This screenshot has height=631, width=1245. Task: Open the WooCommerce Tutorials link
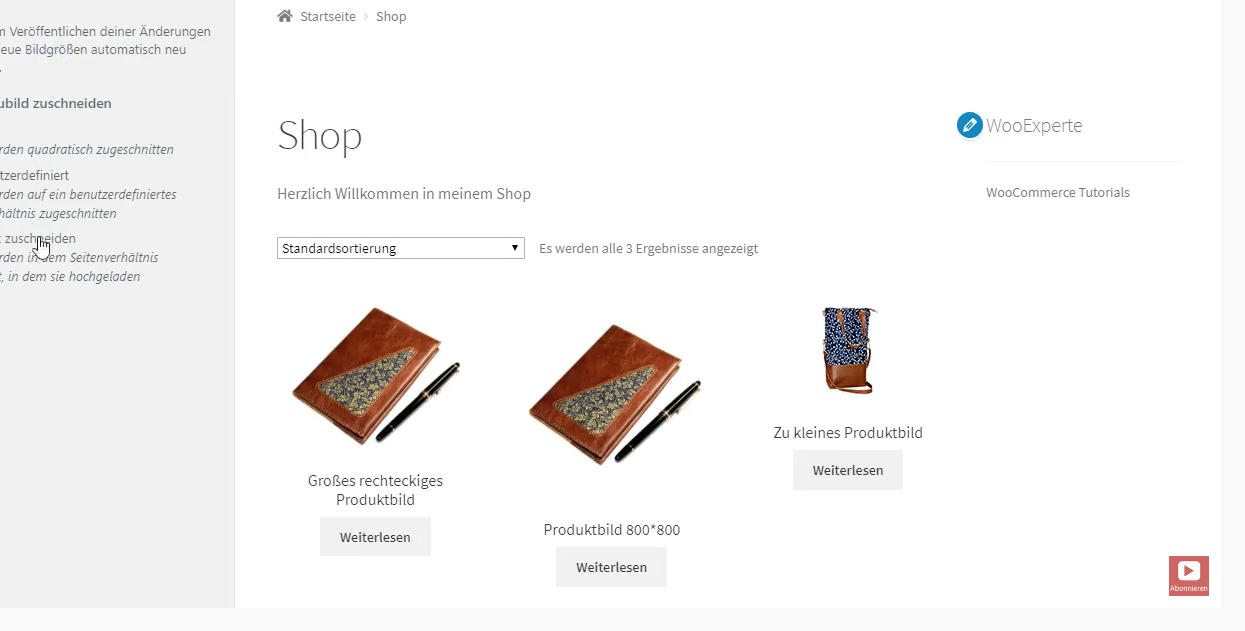(1058, 192)
